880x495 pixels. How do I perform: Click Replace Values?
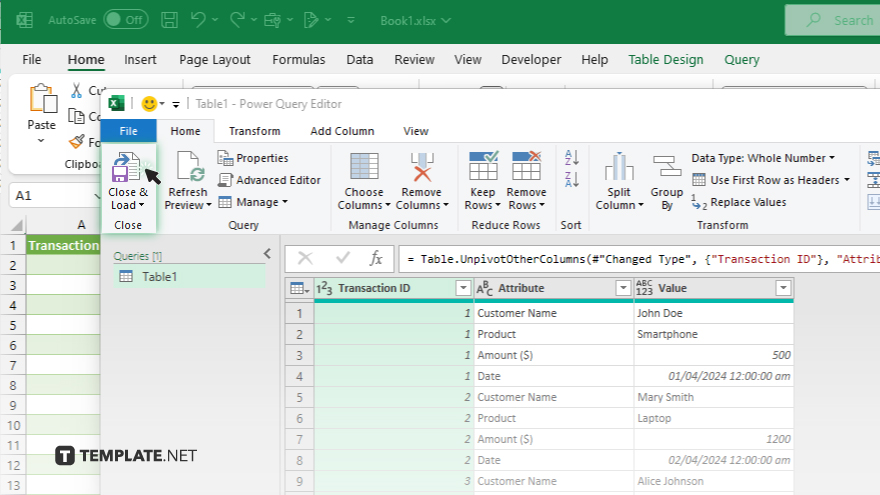pyautogui.click(x=739, y=203)
